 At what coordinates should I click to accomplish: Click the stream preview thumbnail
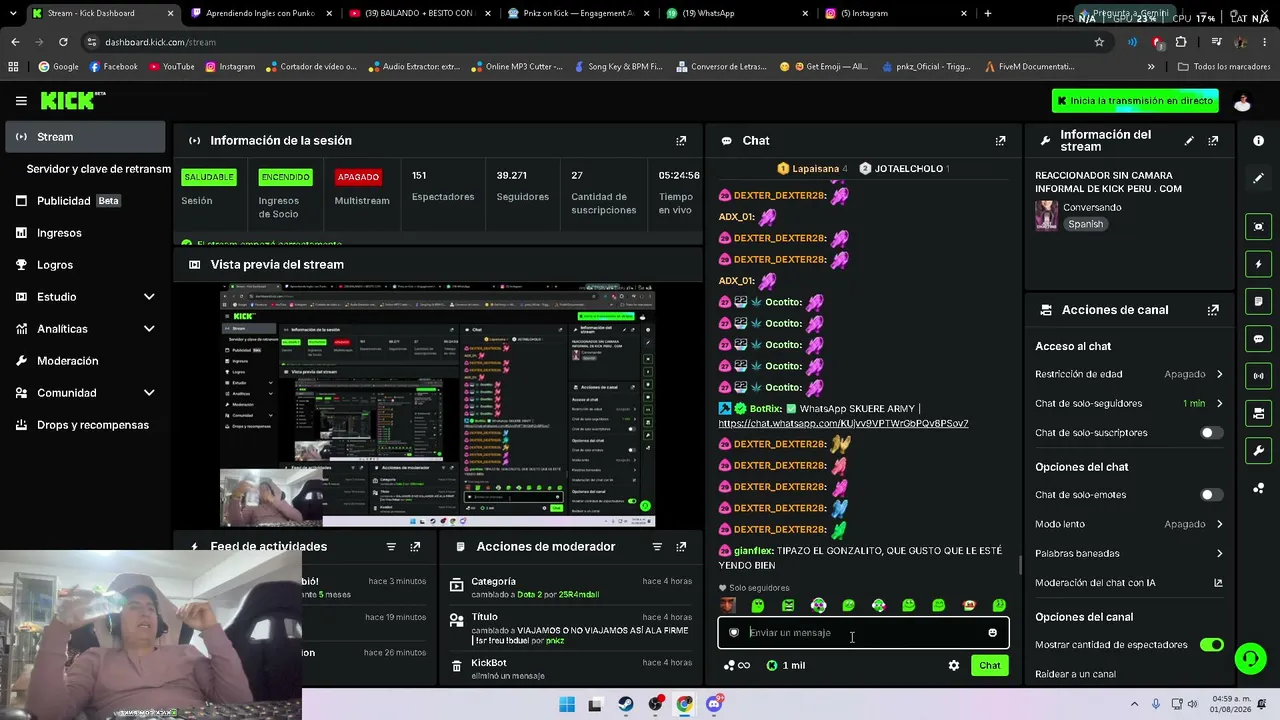click(x=437, y=405)
